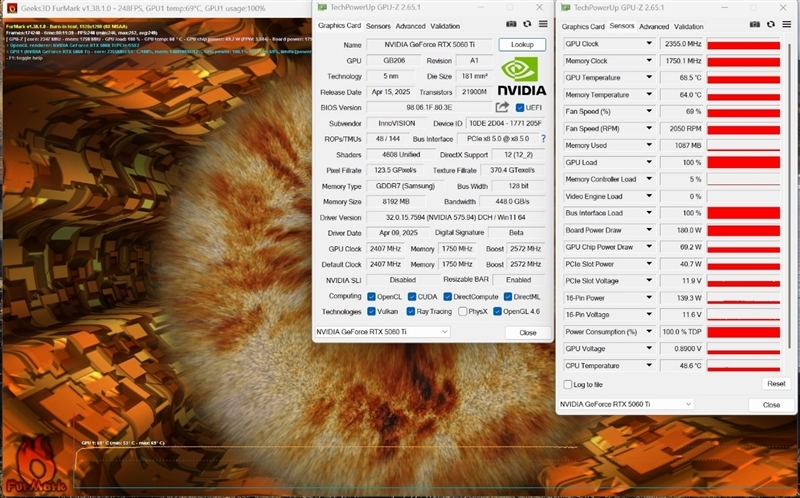Open the GPU selector dropdown in left GPU-Z window
800x498 pixels.
coord(382,332)
